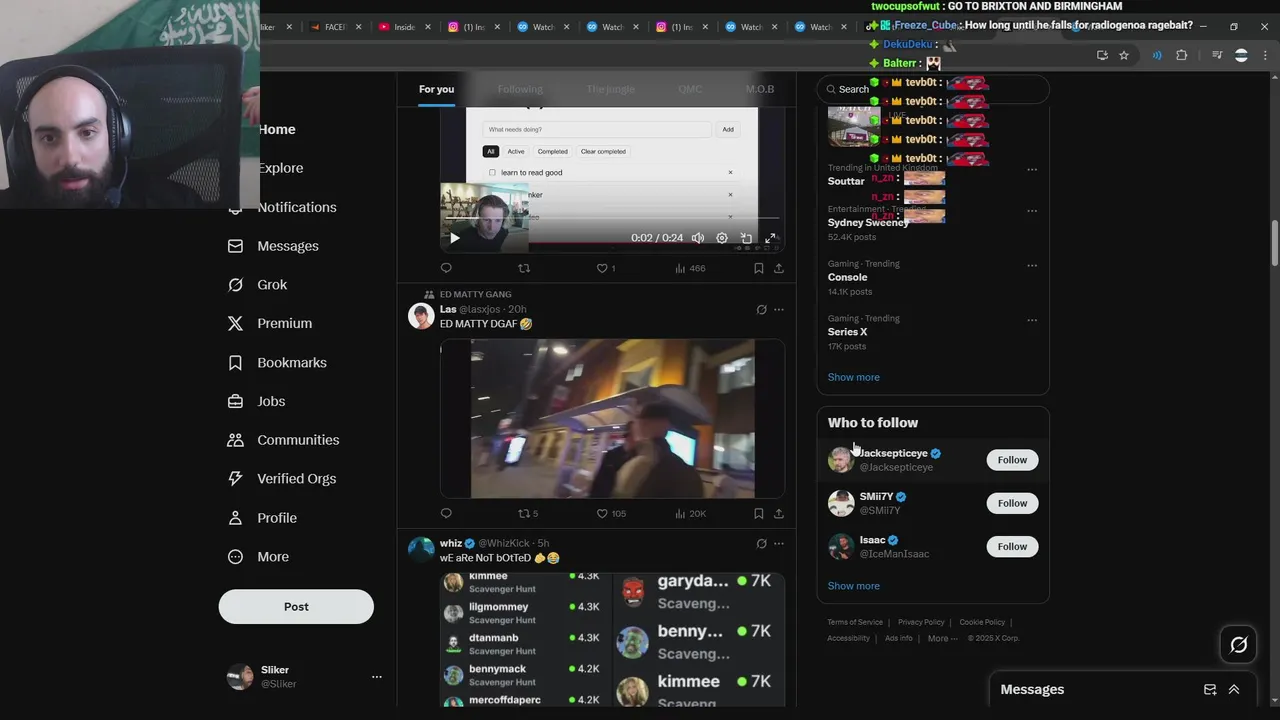The image size is (1280, 720).
Task: Open account switcher dots beside Sliker
Action: 377,677
